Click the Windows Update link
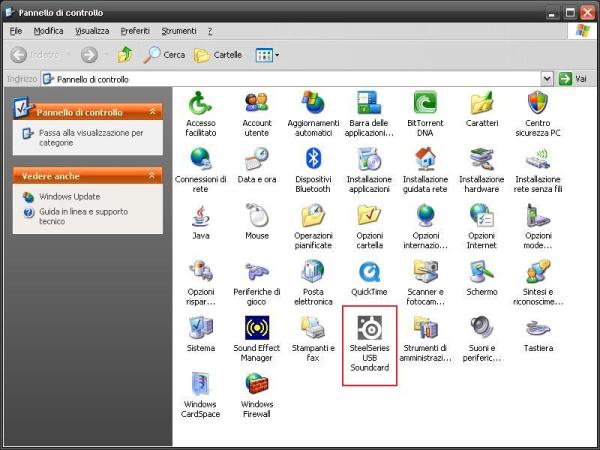The width and height of the screenshot is (600, 450). click(69, 196)
